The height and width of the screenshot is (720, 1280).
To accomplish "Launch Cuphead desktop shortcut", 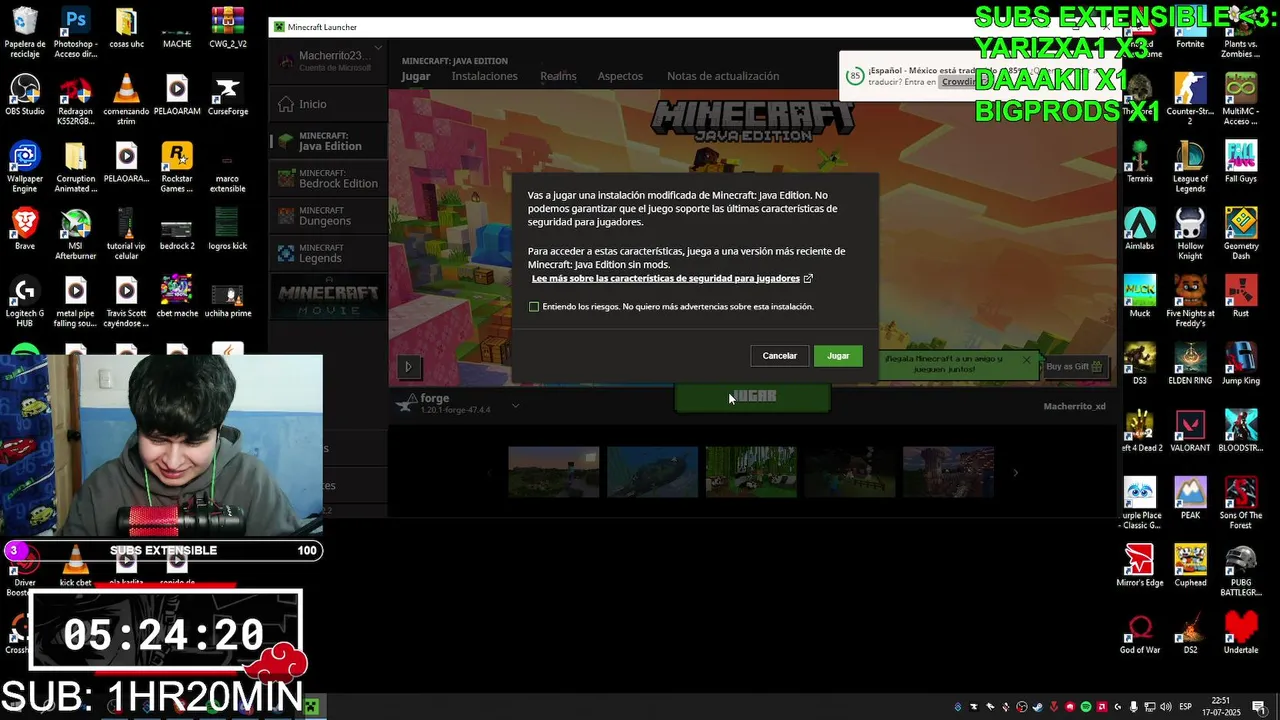I will tap(1190, 565).
